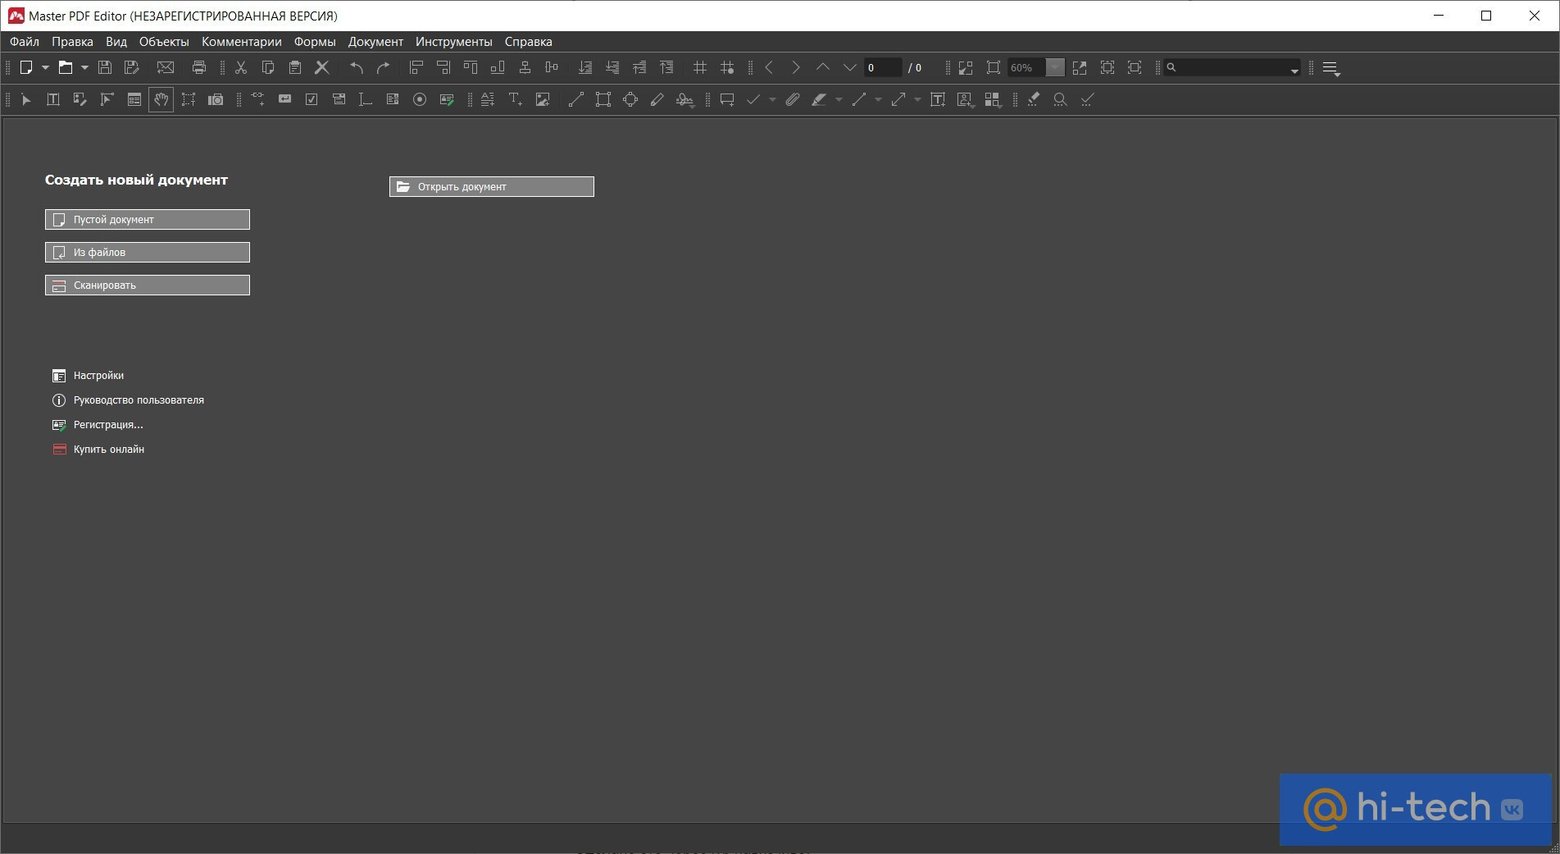This screenshot has height=854, width=1560.
Task: Click the Открыть документ button
Action: pos(491,187)
